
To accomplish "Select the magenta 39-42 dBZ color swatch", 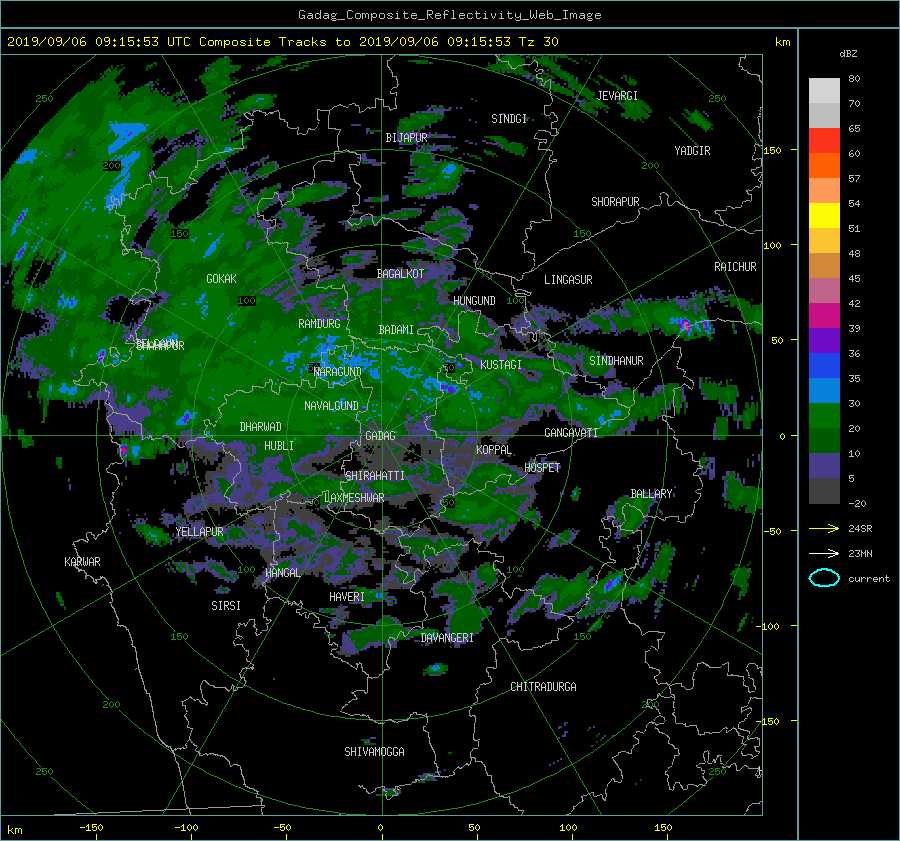I will [824, 316].
